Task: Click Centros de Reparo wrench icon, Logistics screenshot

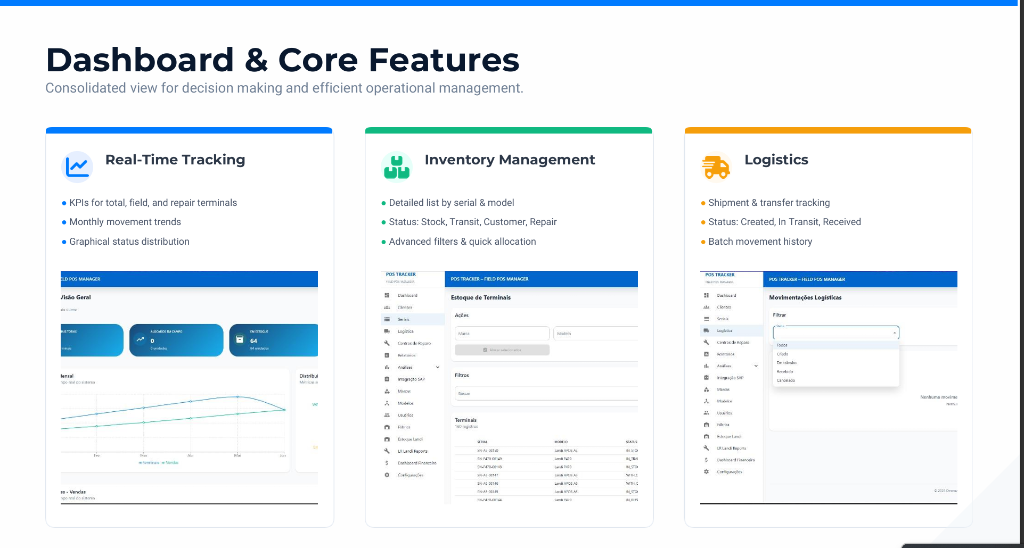Action: point(706,342)
